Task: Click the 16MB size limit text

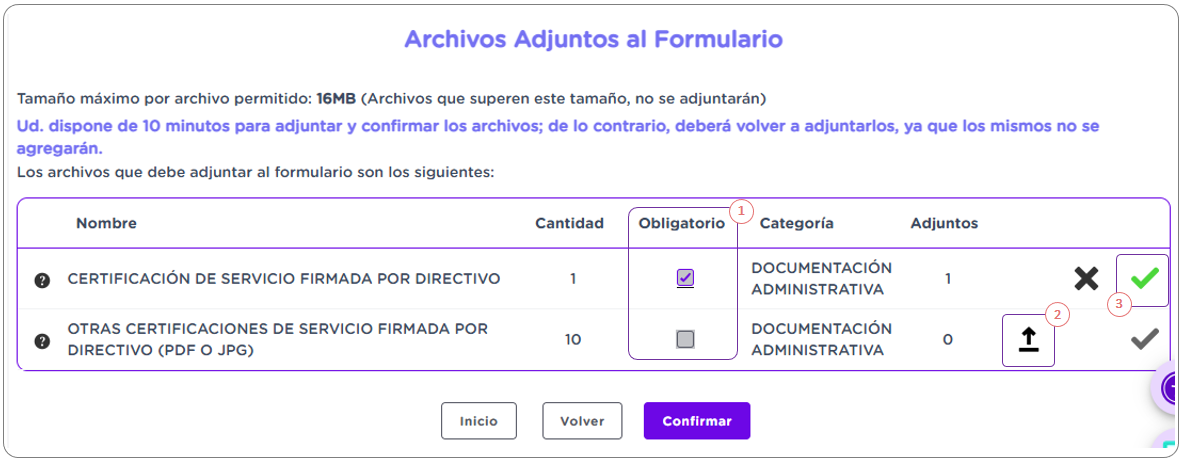Action: point(337,99)
